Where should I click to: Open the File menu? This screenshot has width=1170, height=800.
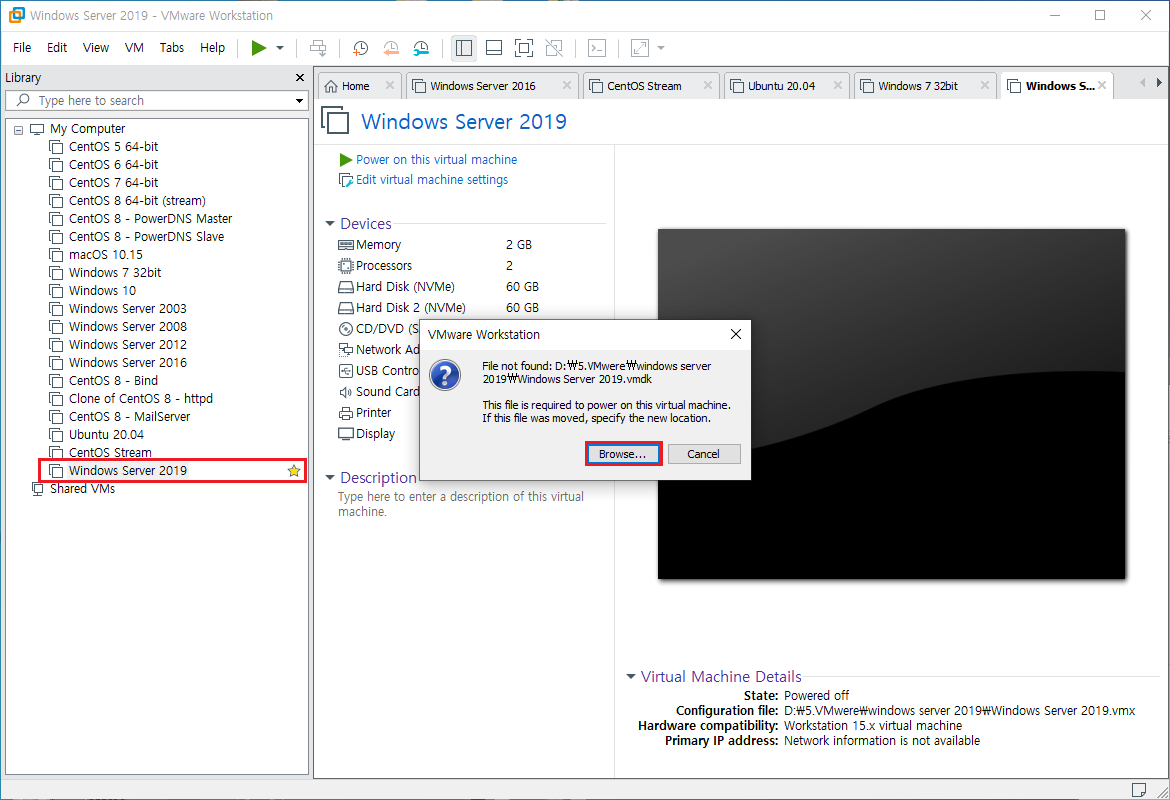22,48
